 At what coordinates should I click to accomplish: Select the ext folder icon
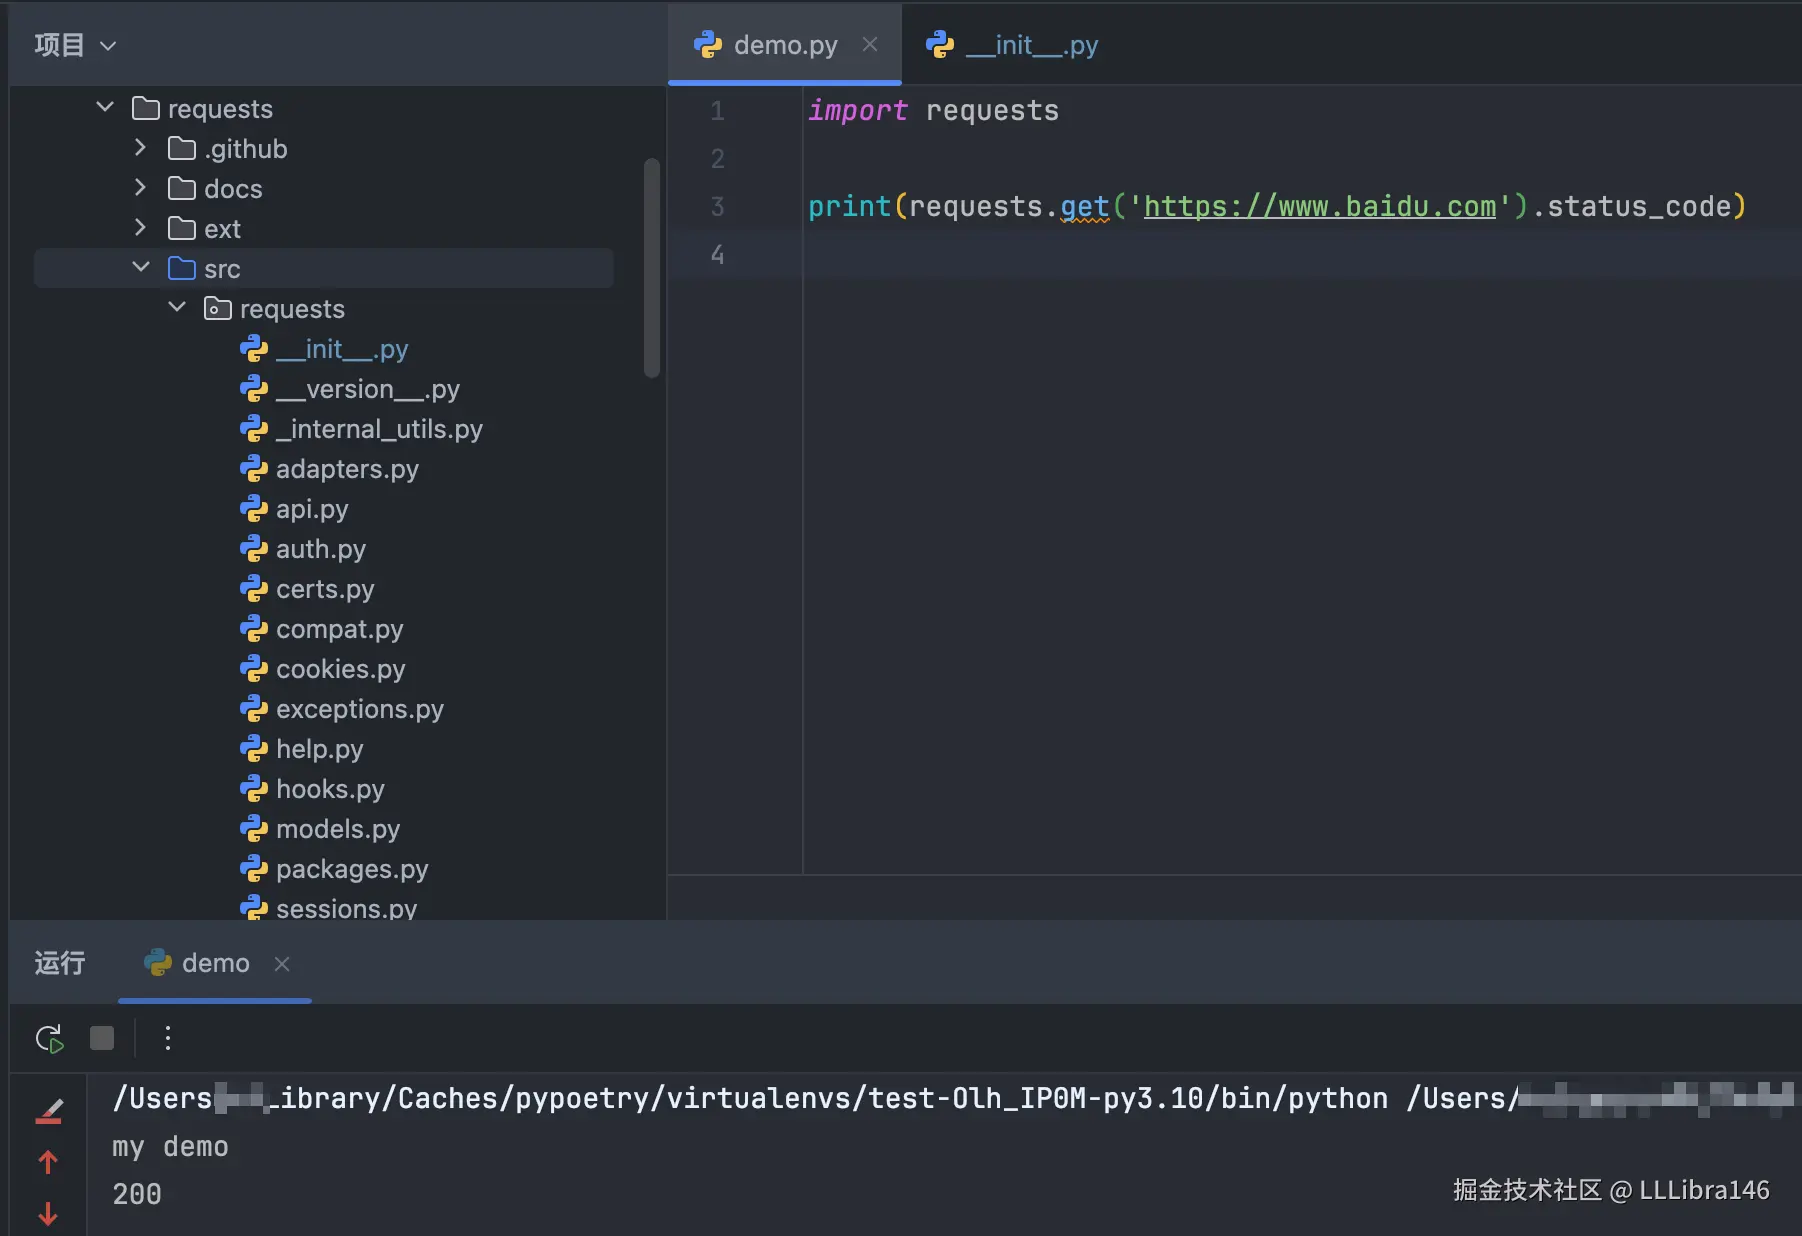tap(182, 228)
